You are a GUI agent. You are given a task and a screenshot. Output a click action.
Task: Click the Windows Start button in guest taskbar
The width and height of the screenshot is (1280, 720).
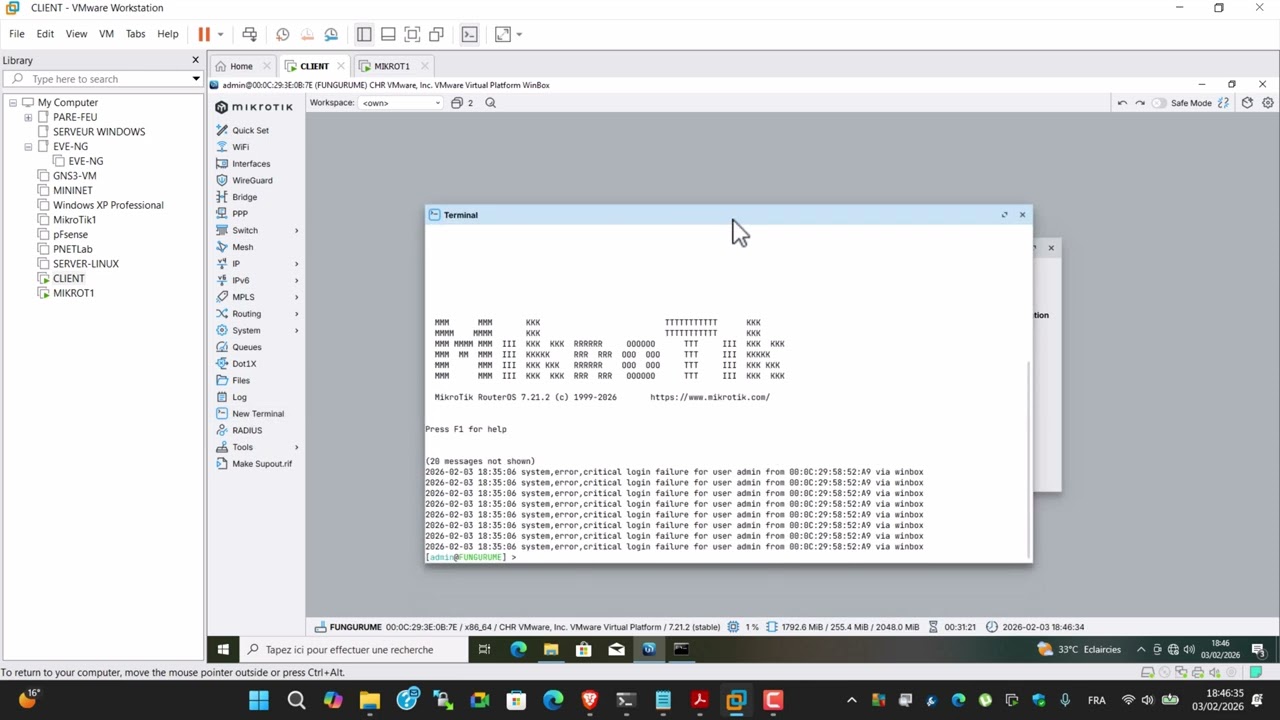tap(223, 650)
